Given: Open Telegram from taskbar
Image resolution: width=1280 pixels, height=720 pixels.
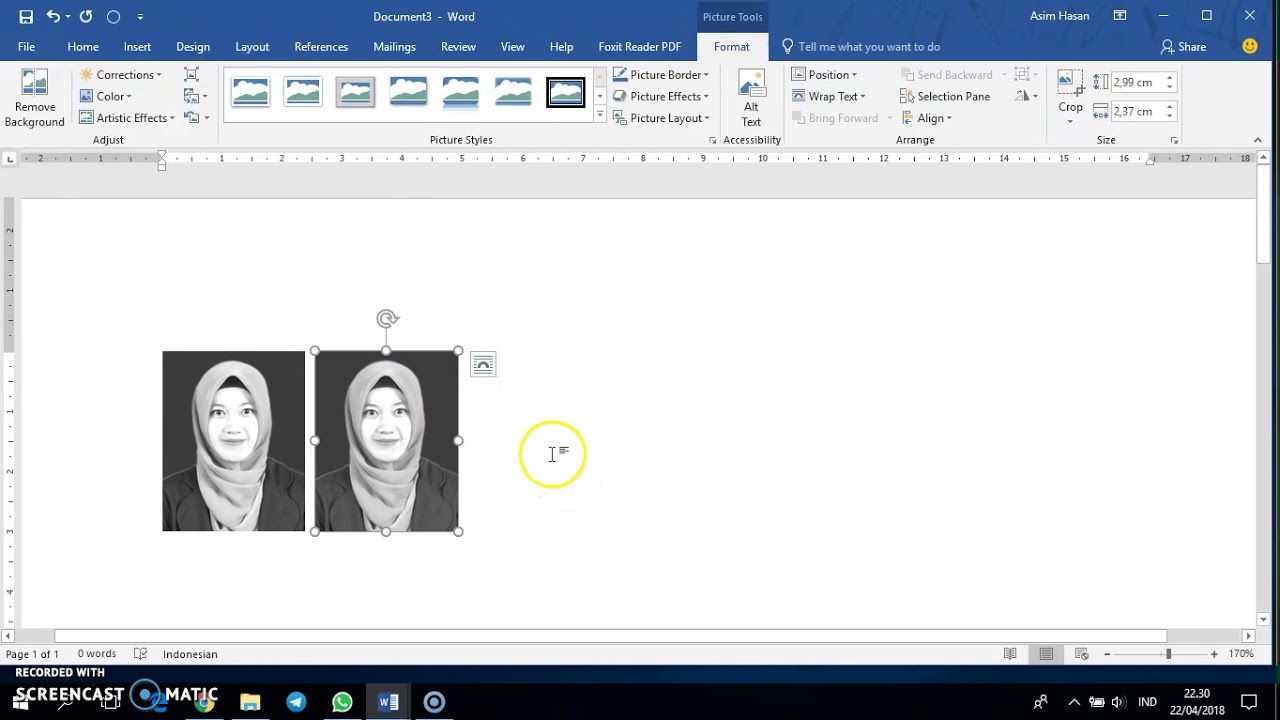Looking at the screenshot, I should click(296, 702).
